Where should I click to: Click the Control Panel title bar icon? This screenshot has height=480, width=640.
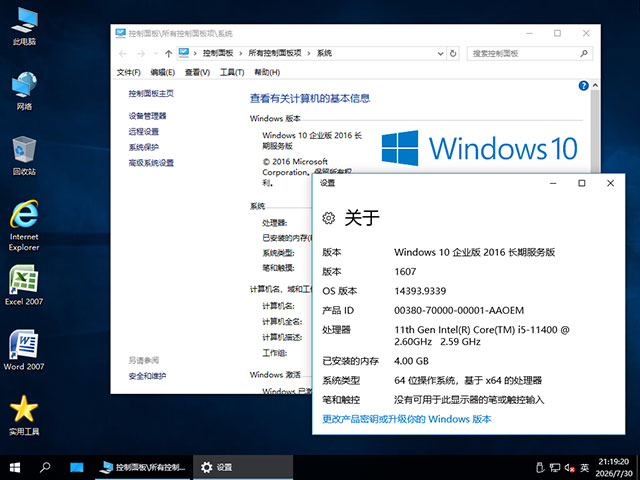pyautogui.click(x=120, y=33)
